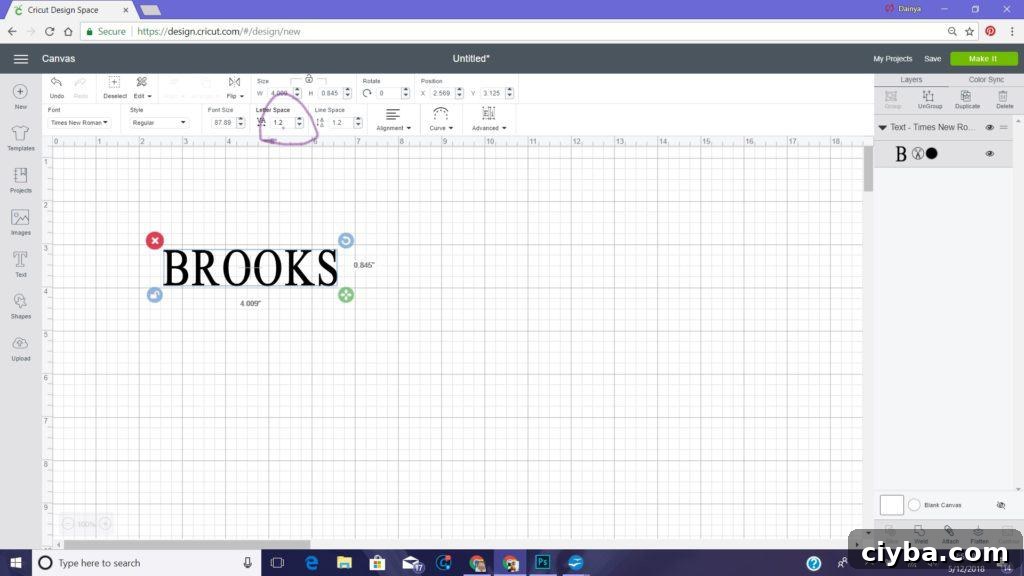Hide the Text - Times New Roman layer group
This screenshot has width=1024, height=576.
[989, 127]
